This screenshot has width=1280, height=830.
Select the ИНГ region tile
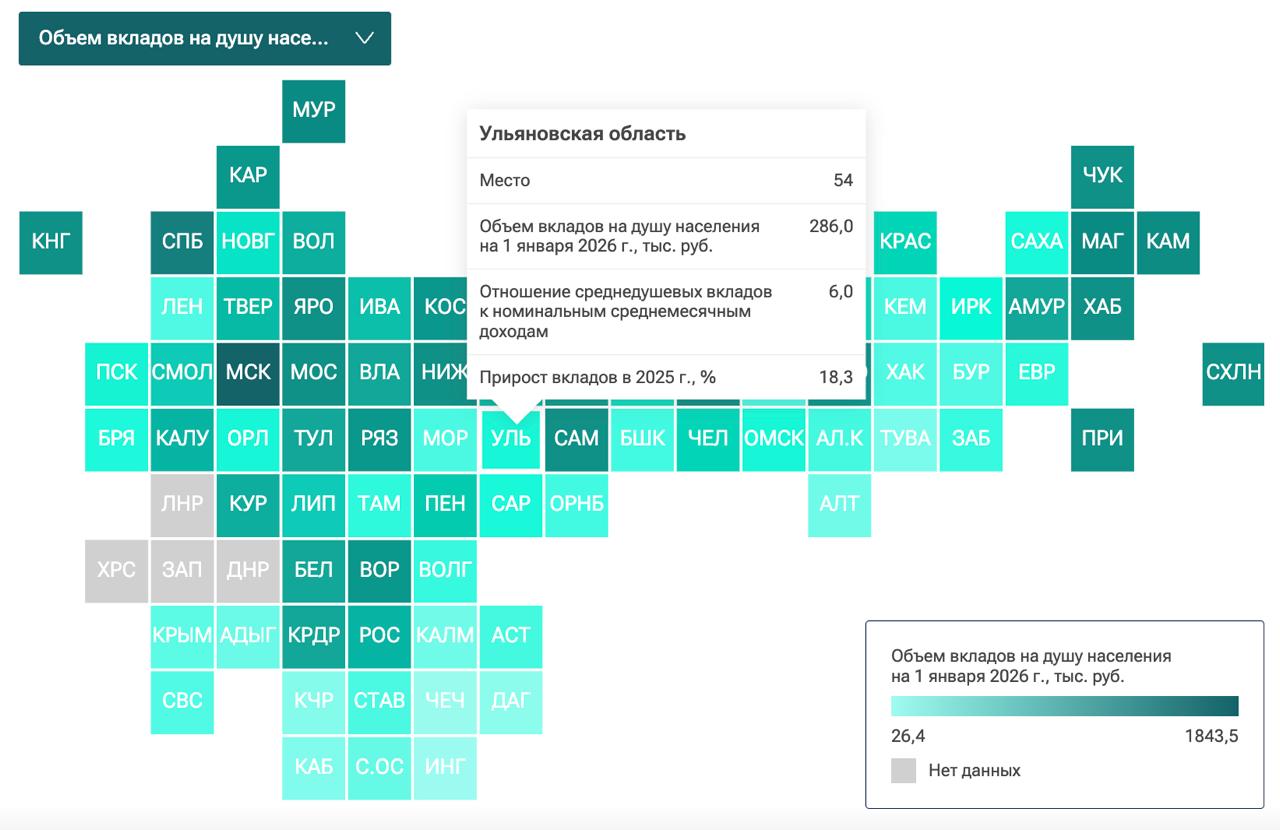click(445, 767)
